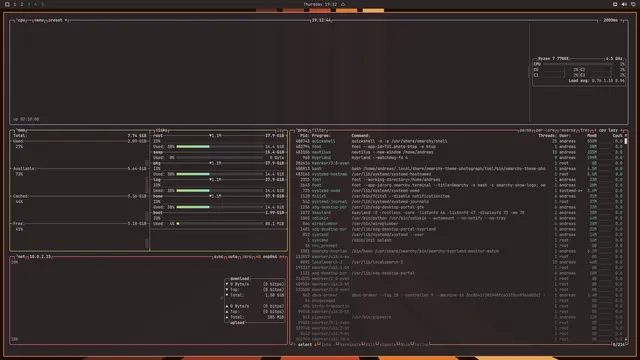Switch to previous network interface with b
The width and height of the screenshot is (640, 360).
[x=258, y=257]
